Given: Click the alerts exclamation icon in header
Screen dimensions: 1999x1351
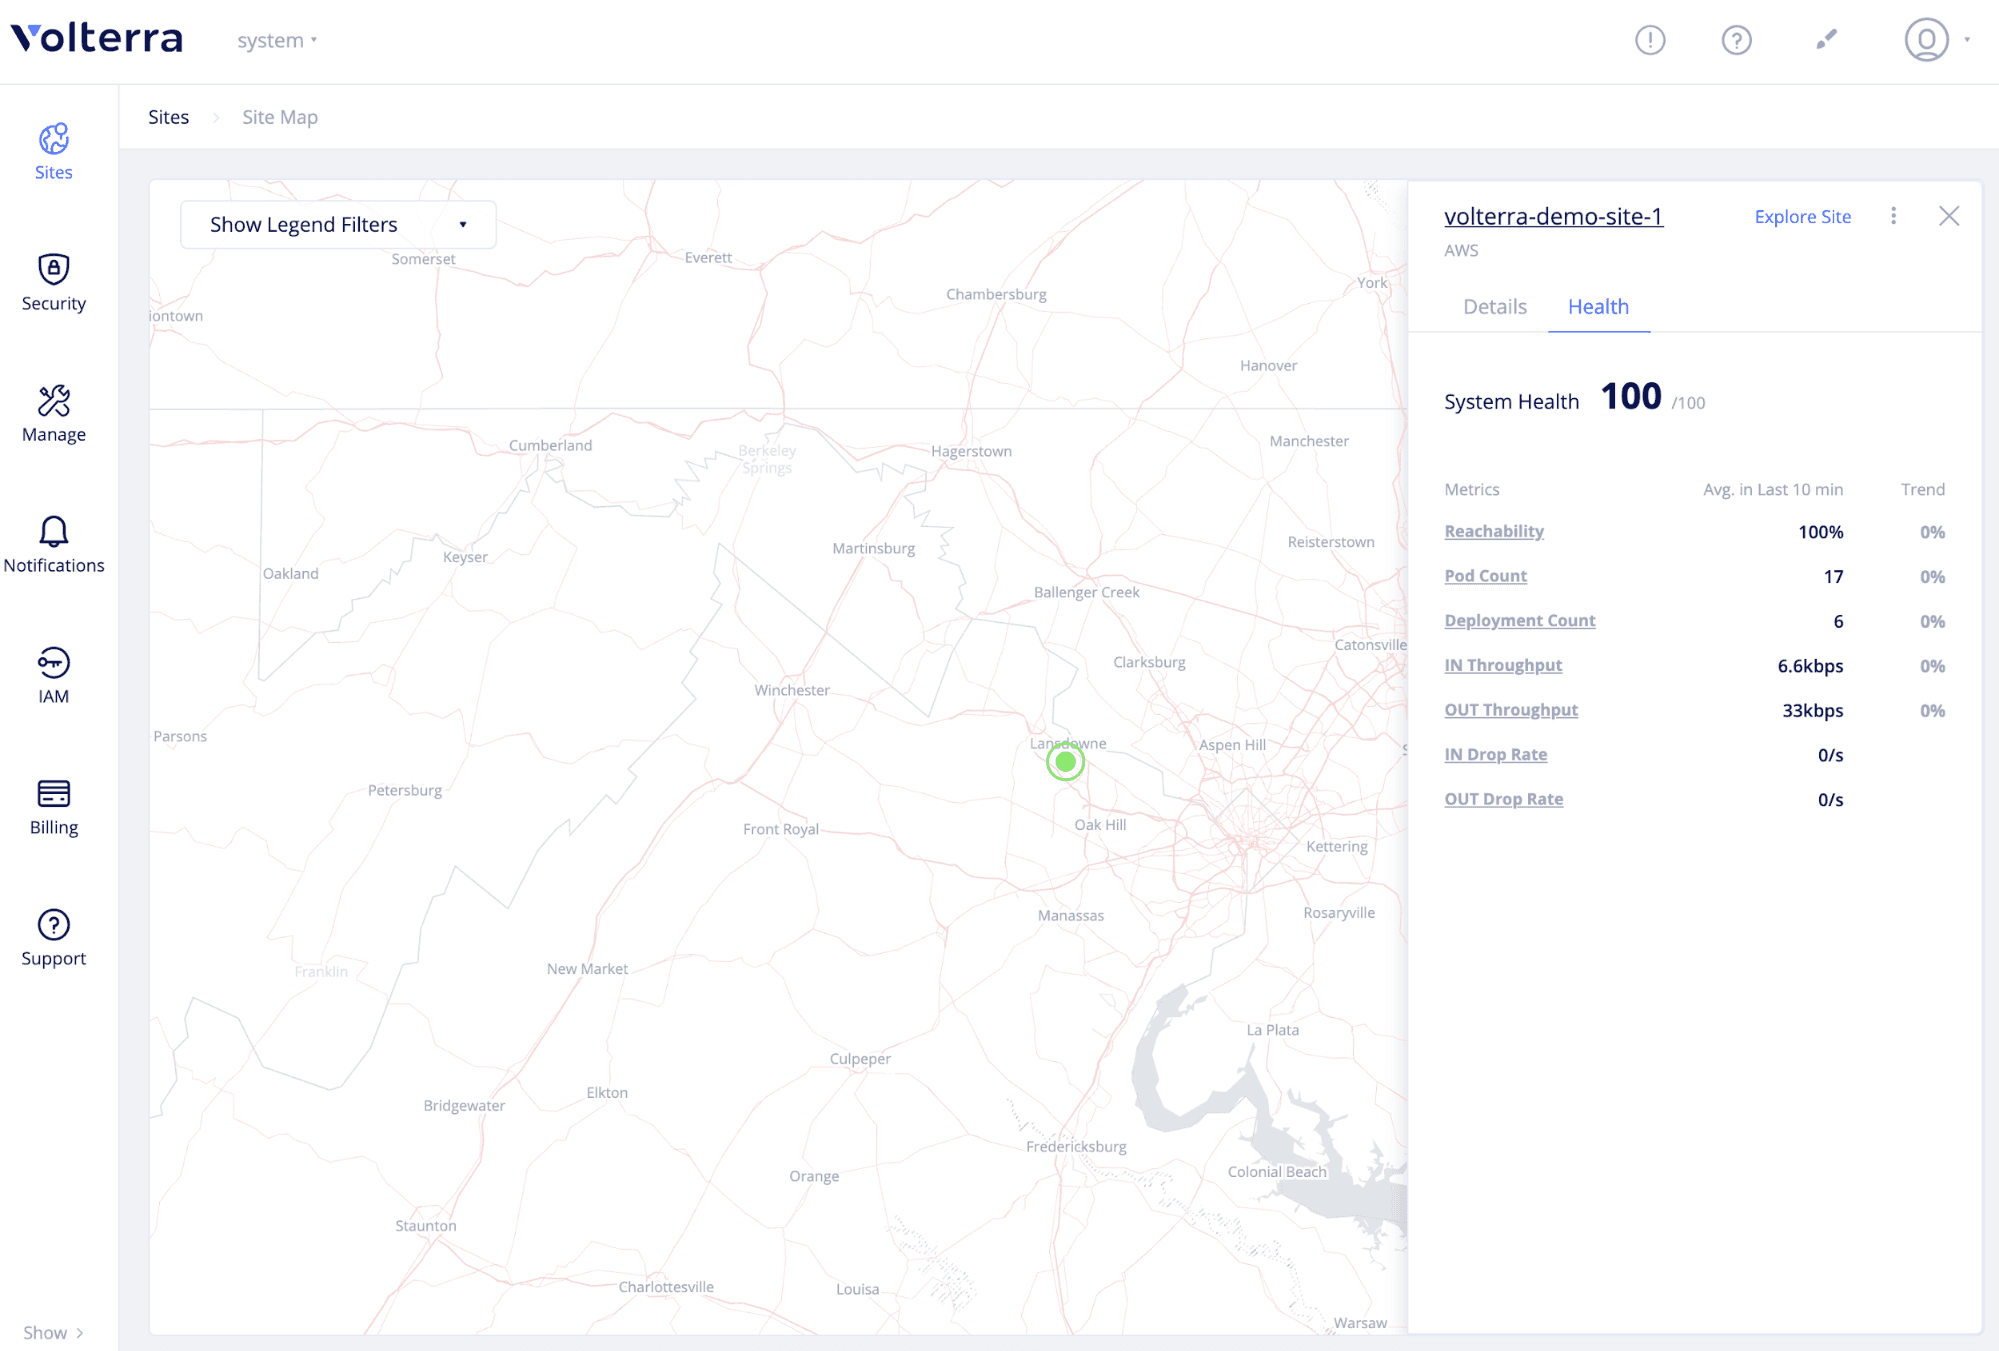Looking at the screenshot, I should pos(1650,40).
